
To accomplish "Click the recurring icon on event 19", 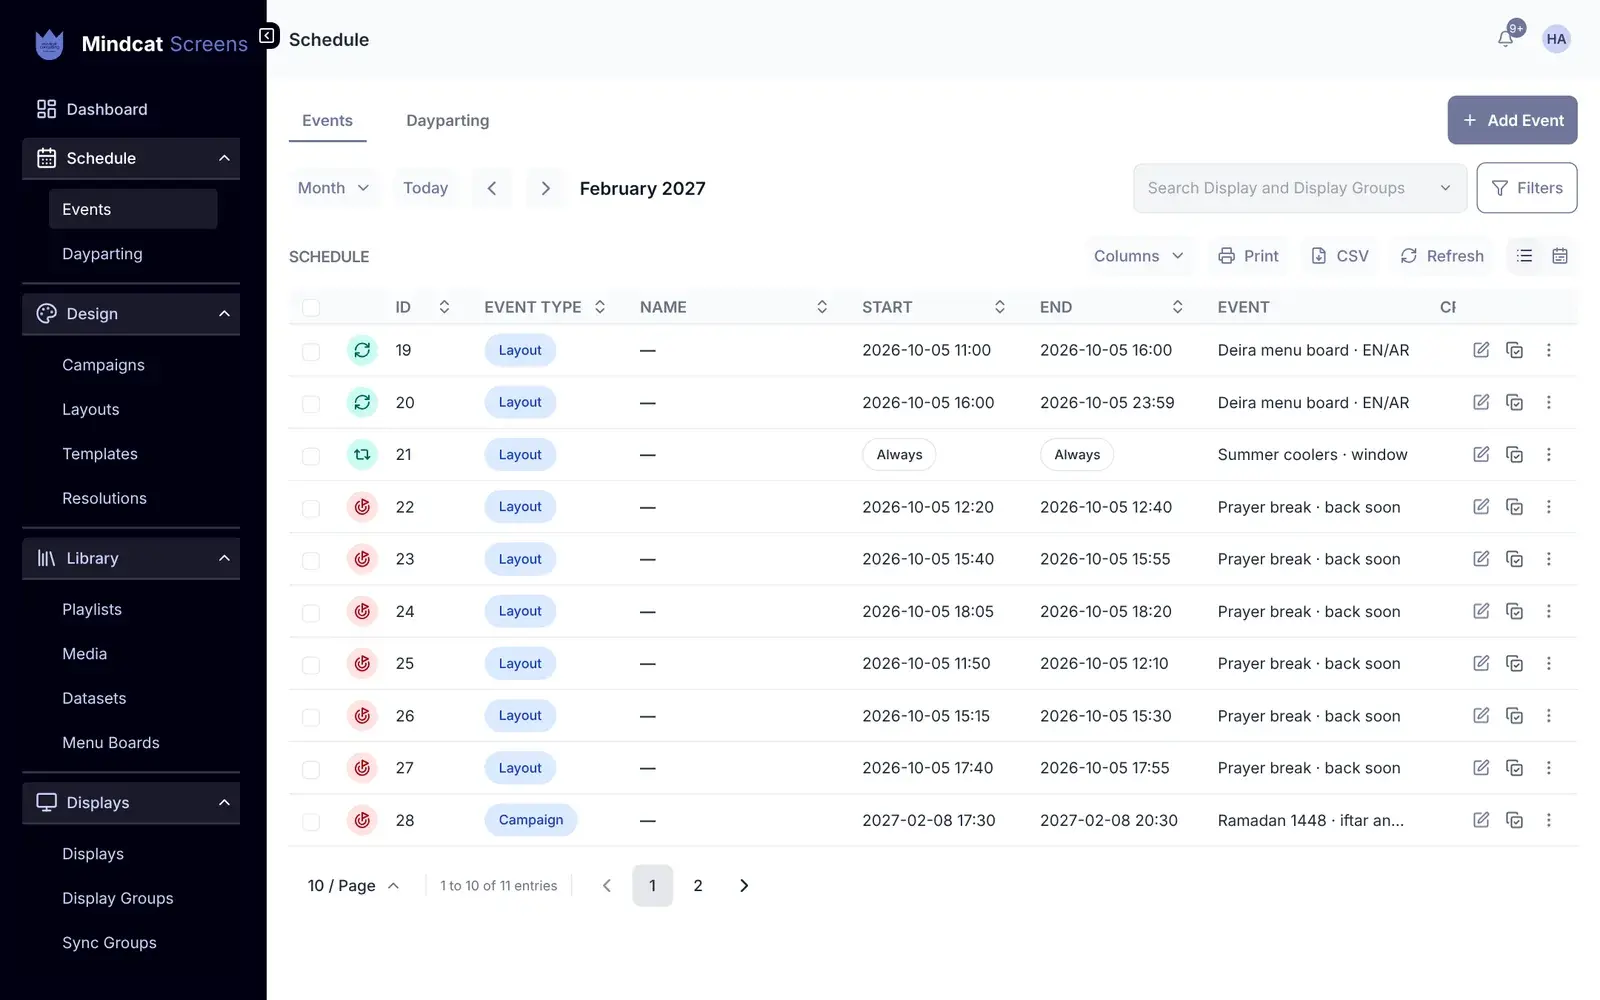I will point(362,350).
